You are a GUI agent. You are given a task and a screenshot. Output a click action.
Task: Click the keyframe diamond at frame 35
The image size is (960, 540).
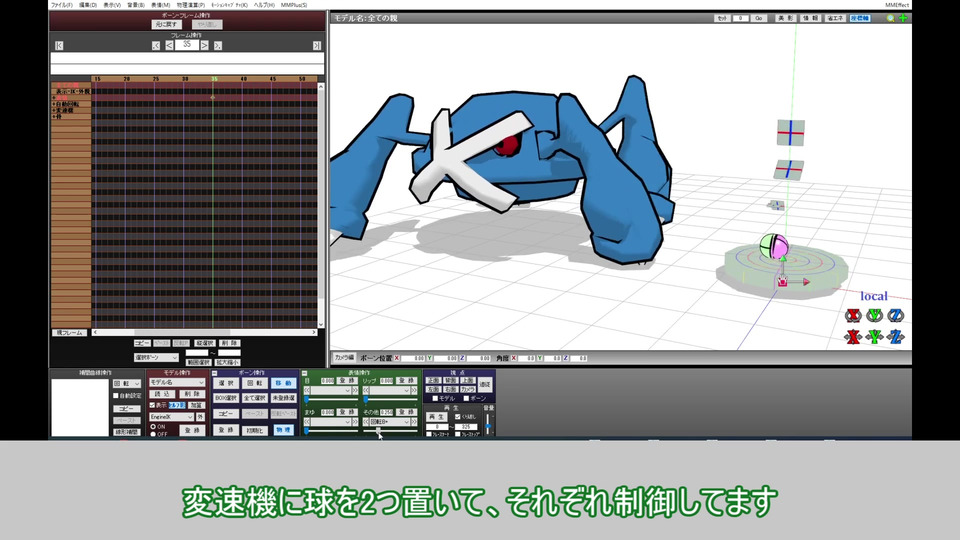tap(213, 97)
